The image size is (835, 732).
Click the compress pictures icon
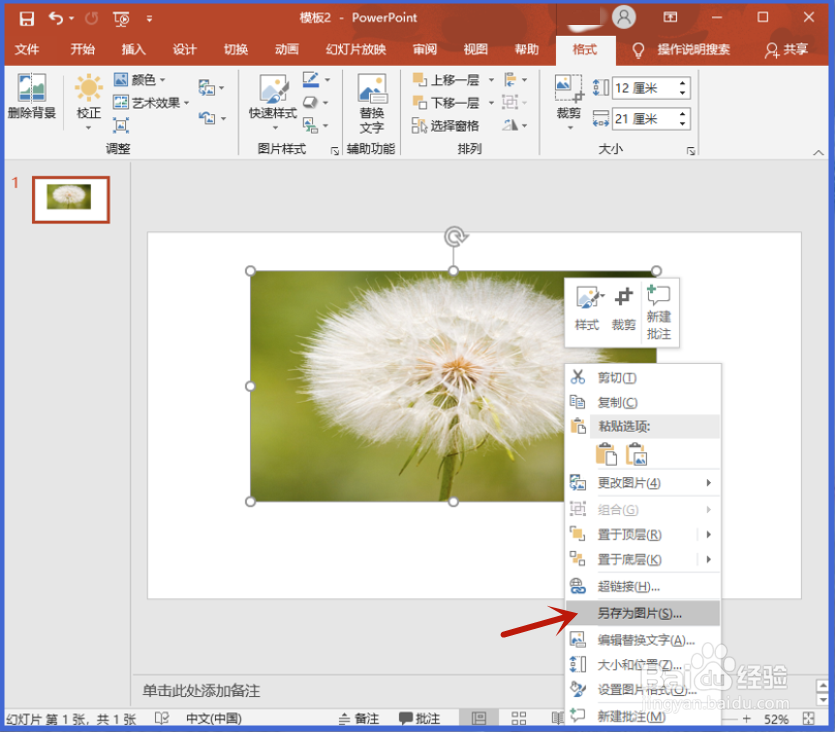click(121, 126)
